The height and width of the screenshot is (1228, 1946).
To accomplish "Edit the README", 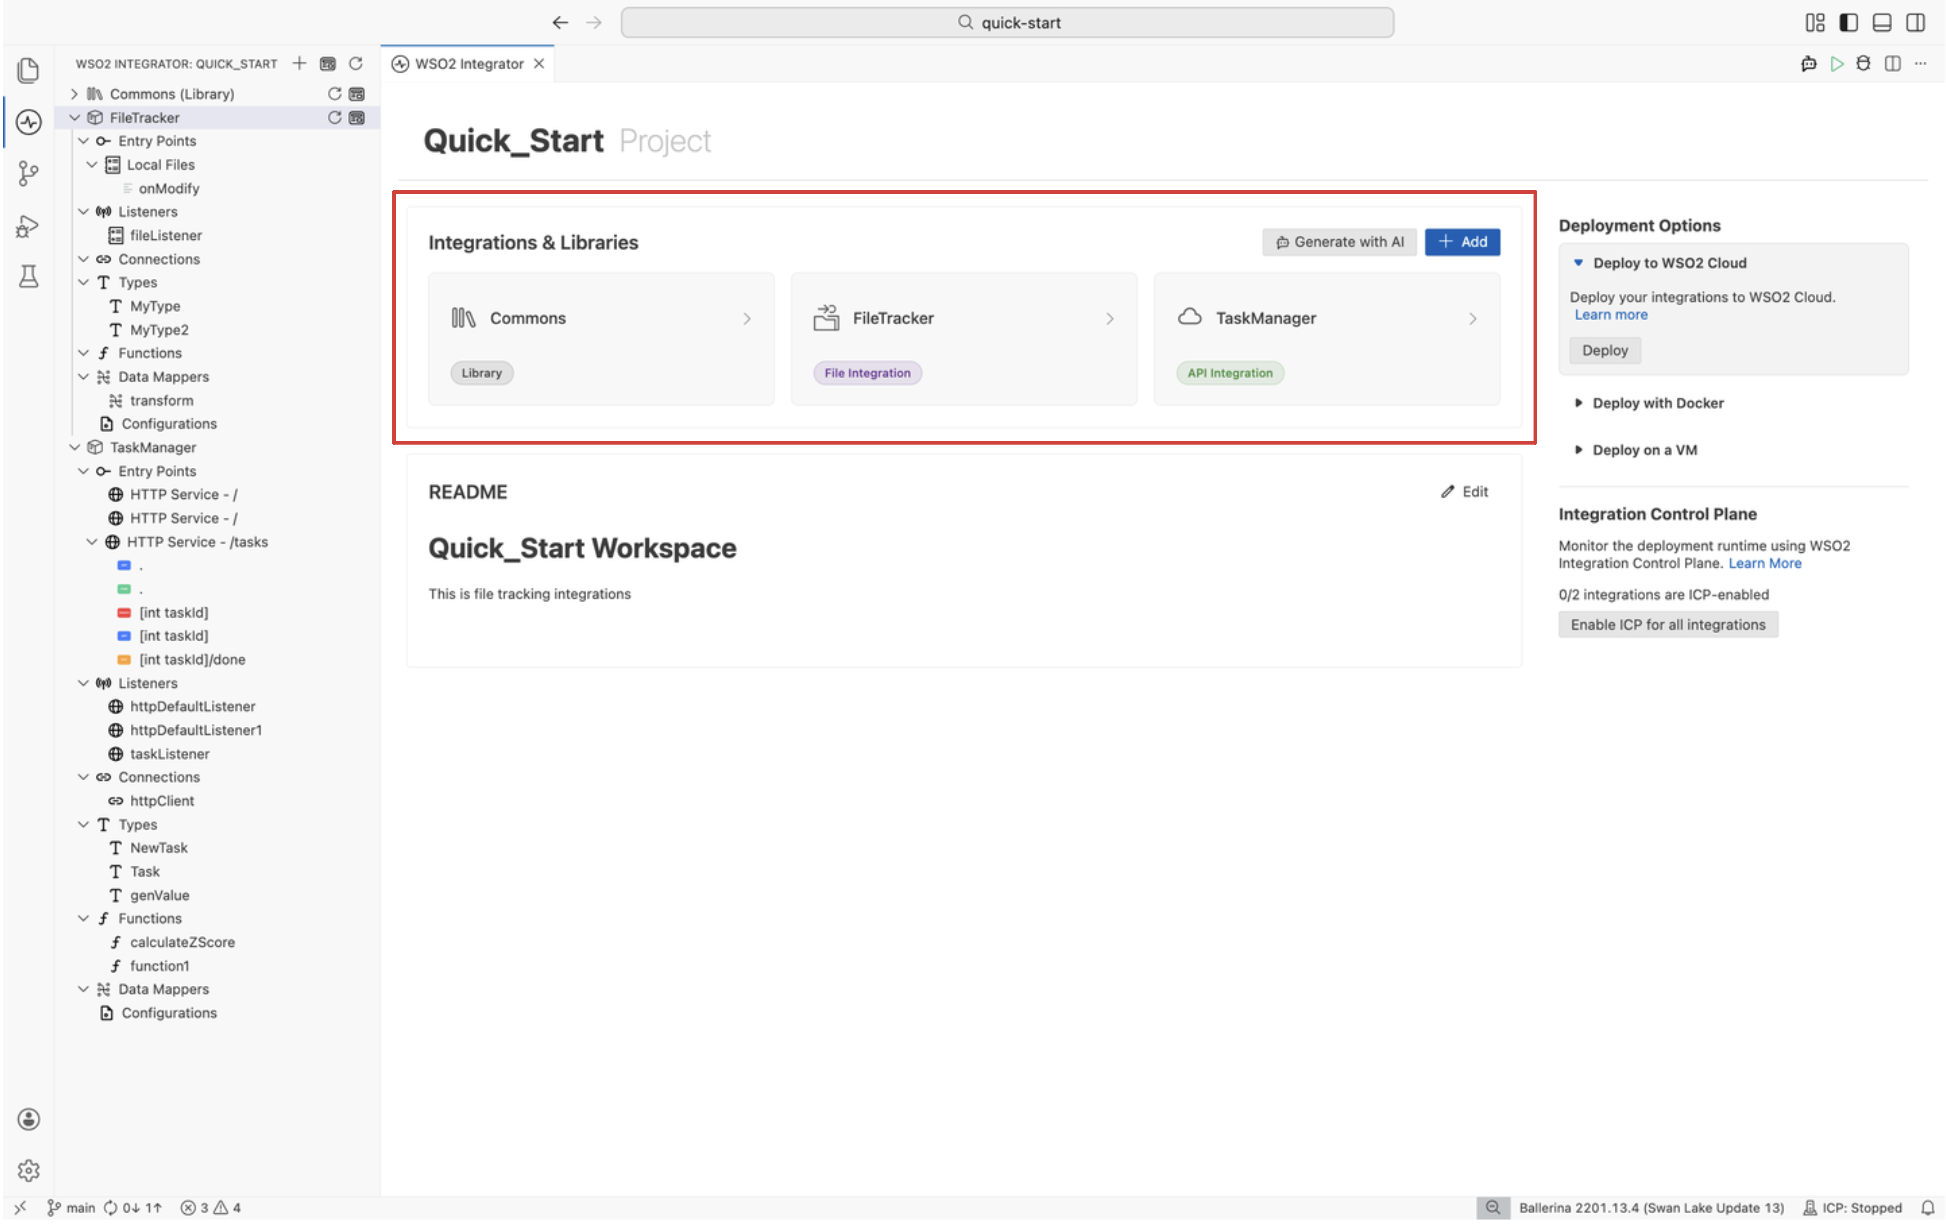I will [x=1465, y=492].
